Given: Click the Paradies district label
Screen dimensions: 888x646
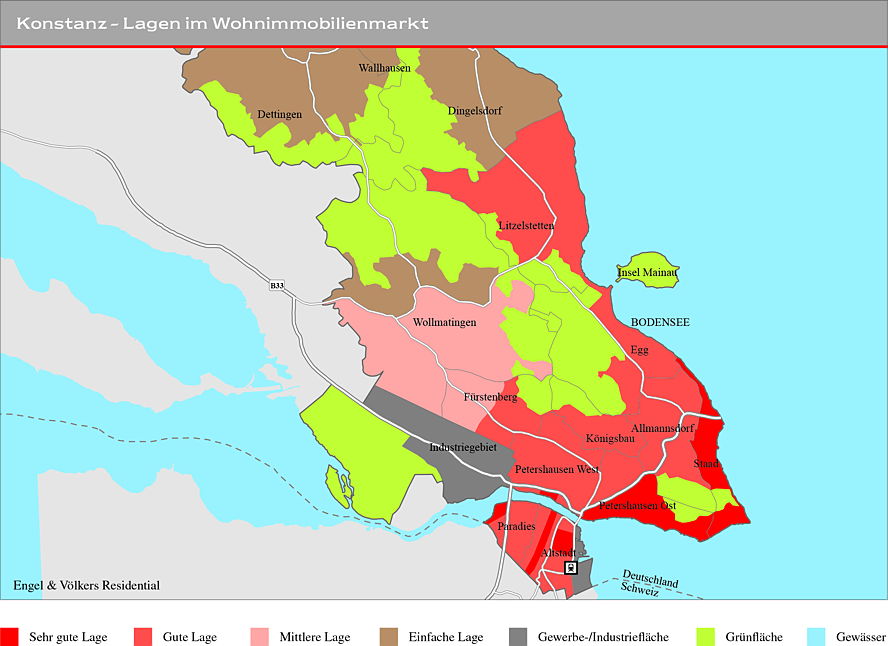Looking at the screenshot, I should [x=516, y=527].
